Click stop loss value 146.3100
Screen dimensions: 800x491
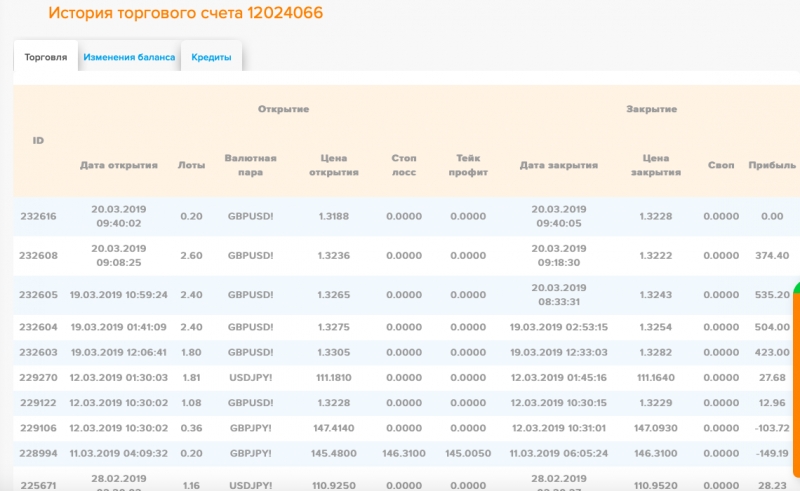[404, 453]
